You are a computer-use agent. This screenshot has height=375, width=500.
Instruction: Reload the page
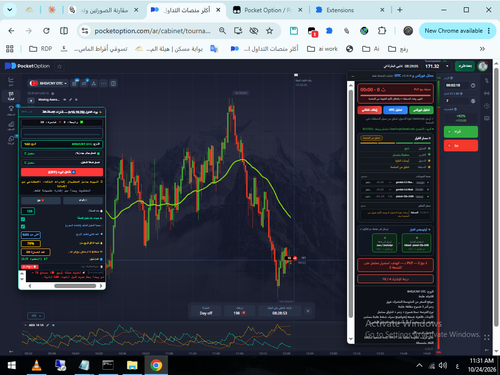click(x=46, y=31)
